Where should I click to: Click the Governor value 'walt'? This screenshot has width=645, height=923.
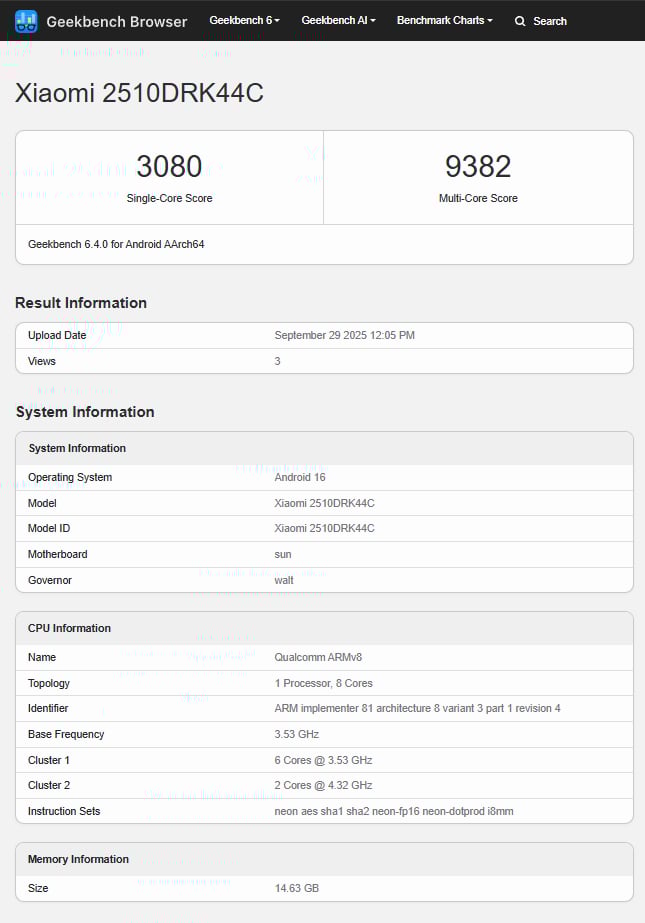click(284, 580)
